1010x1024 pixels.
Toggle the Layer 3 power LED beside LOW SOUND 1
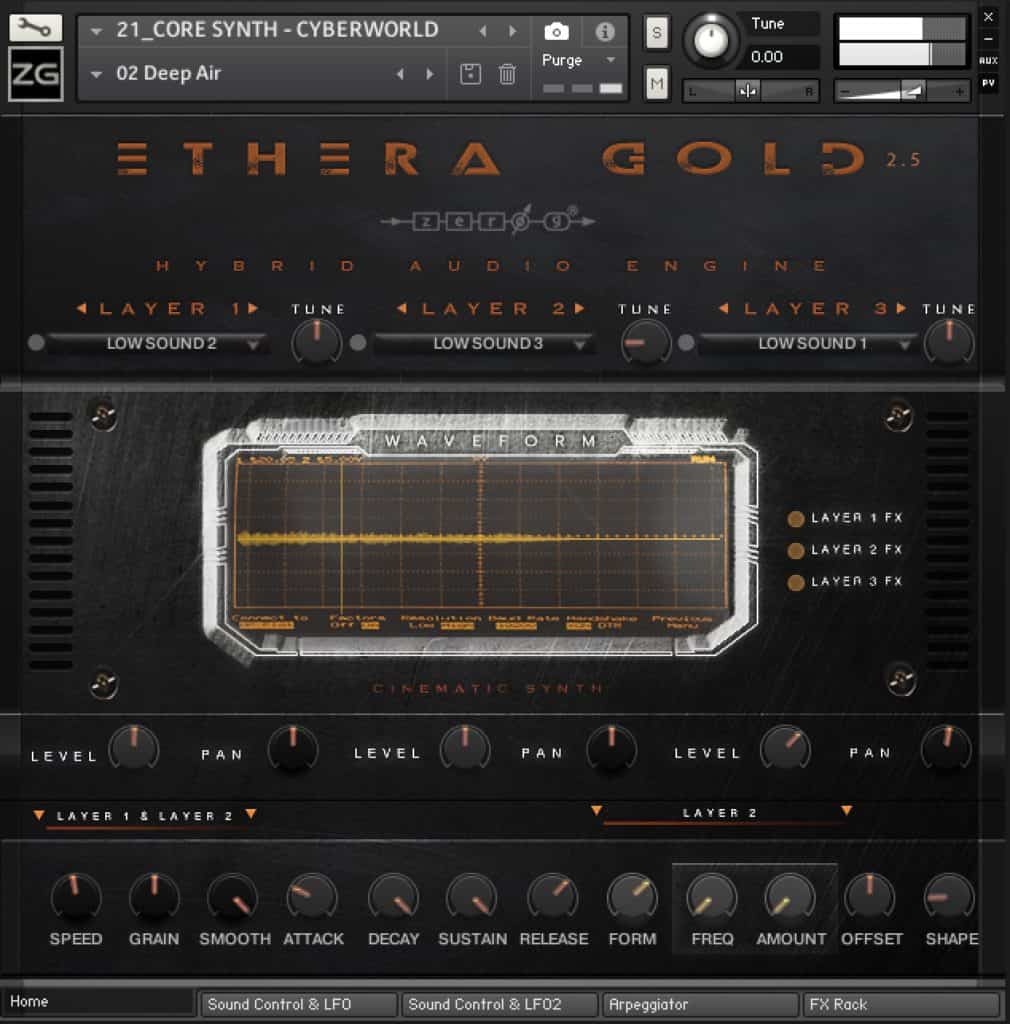pos(686,342)
